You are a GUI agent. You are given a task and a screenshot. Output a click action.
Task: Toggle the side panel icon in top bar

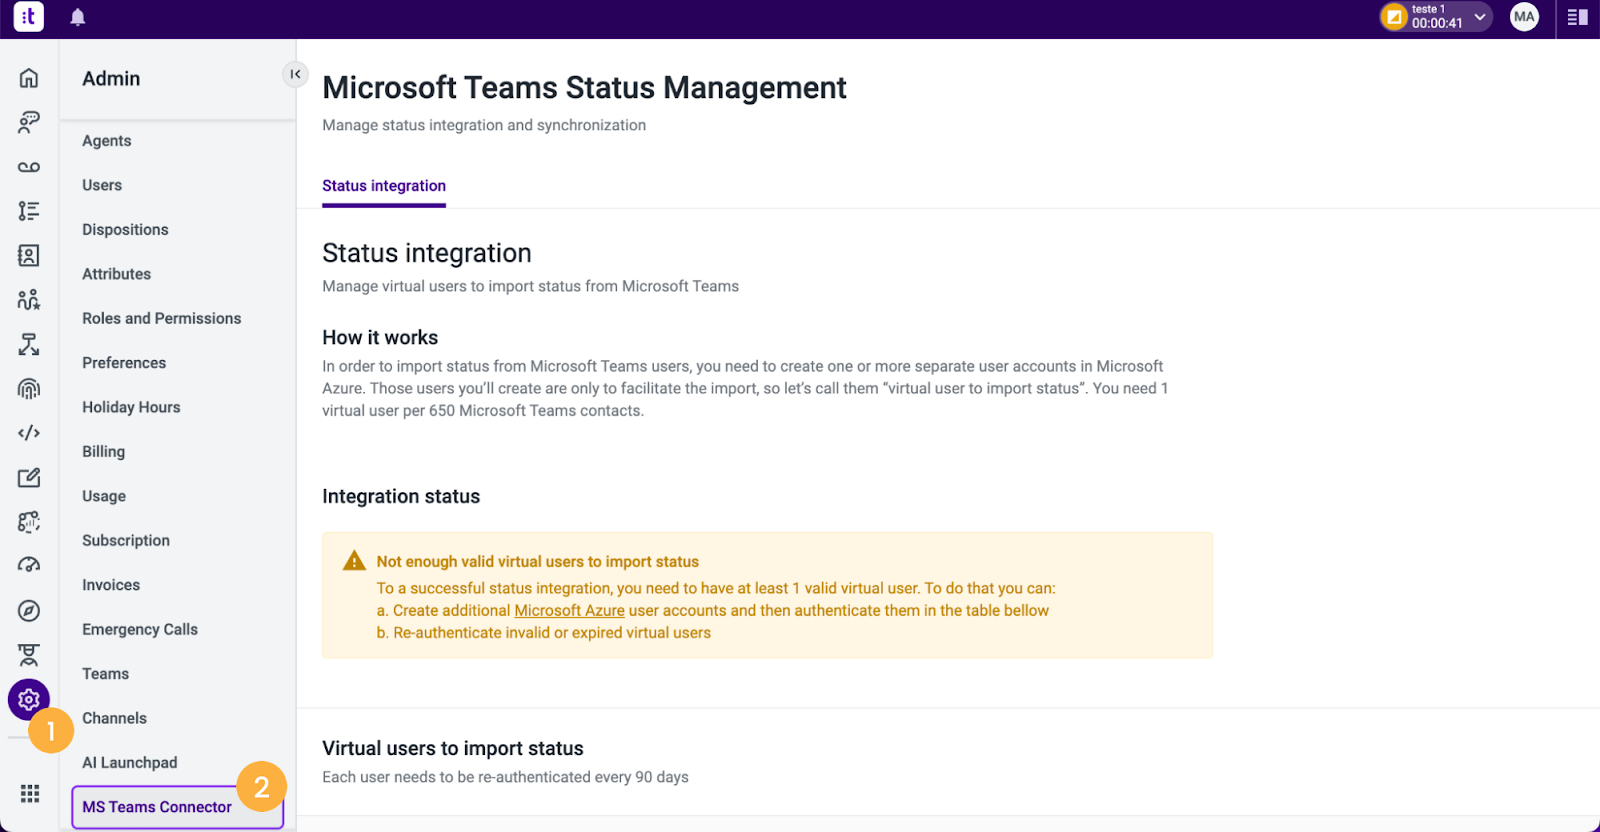pos(1578,17)
